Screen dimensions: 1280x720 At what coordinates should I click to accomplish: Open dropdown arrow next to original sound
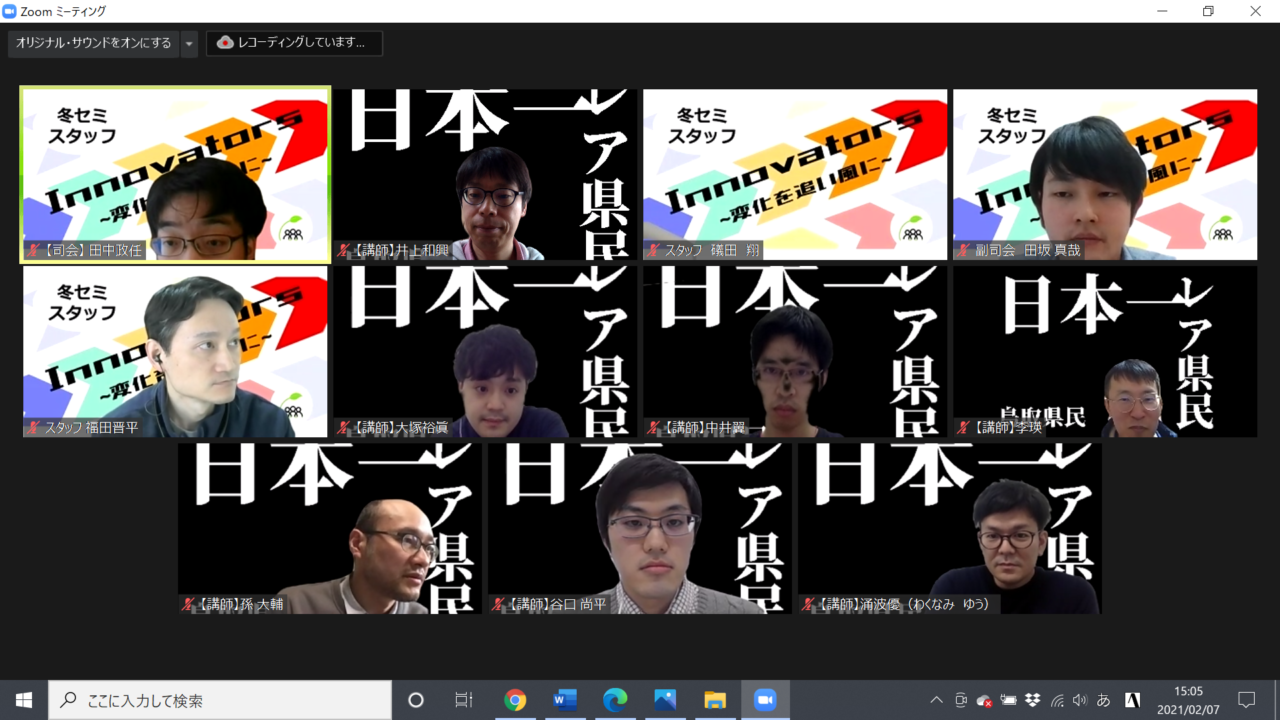point(189,43)
